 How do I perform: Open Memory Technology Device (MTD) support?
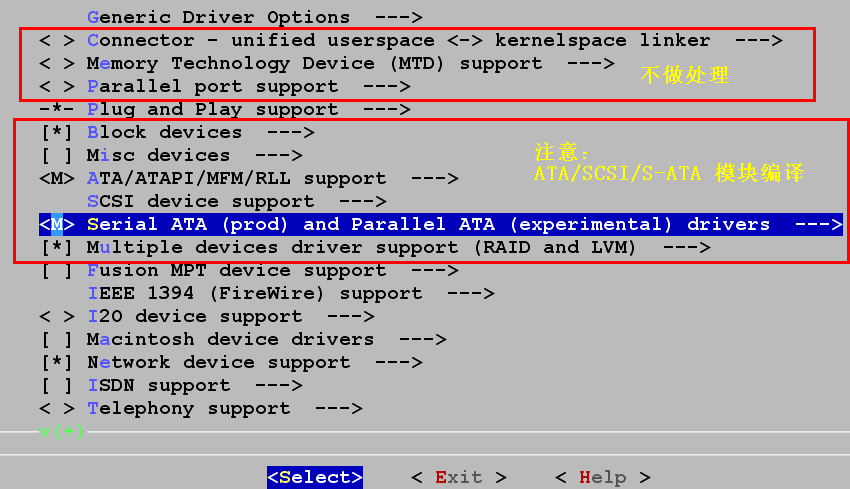coord(314,64)
